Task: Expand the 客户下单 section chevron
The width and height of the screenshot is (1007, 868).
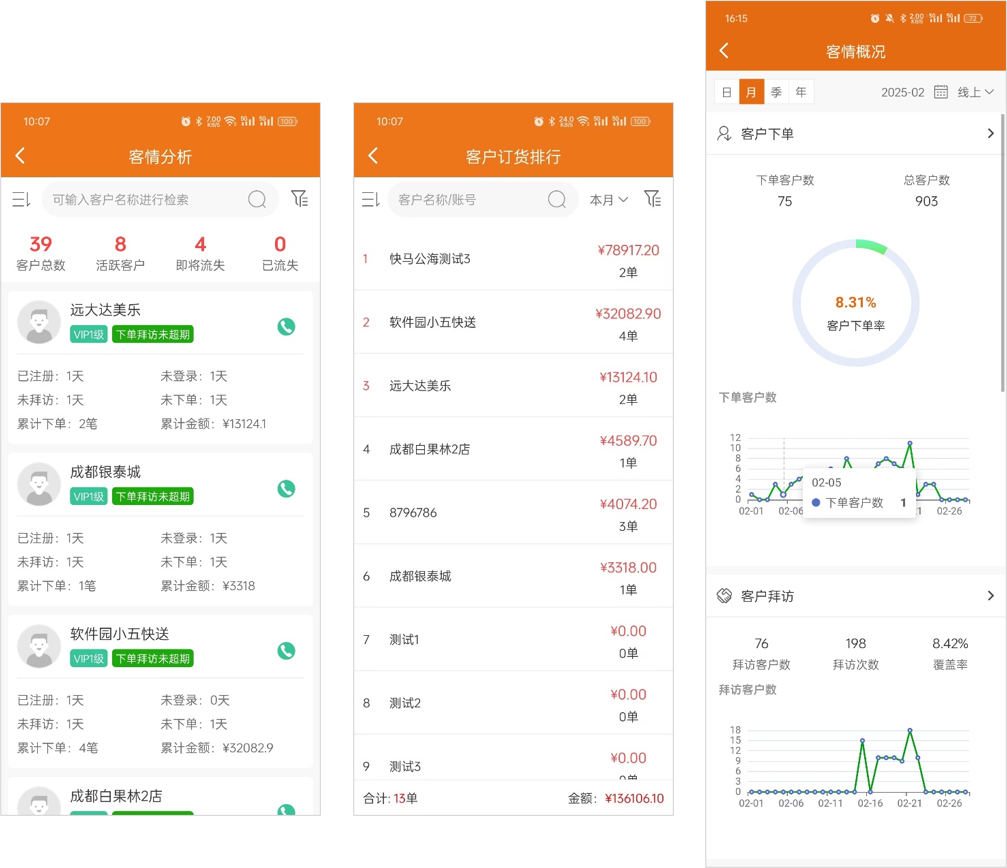Action: (x=990, y=132)
